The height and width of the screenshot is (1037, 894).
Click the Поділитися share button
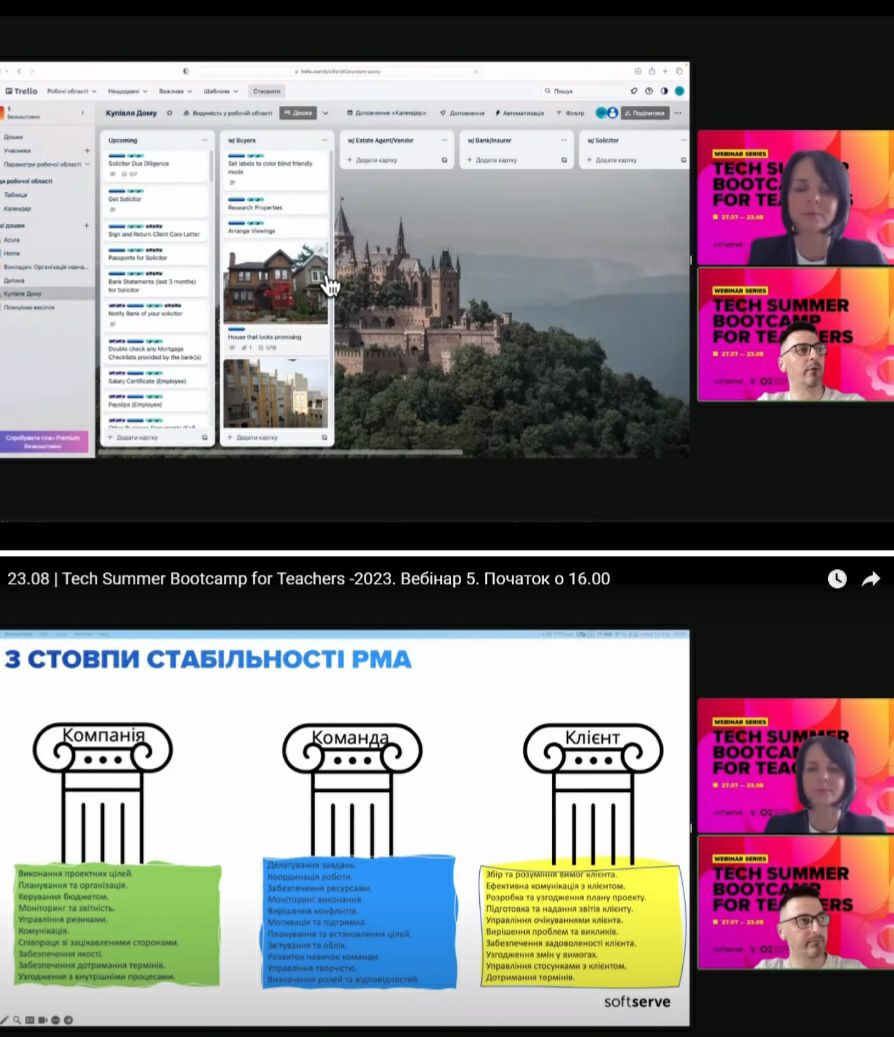tap(645, 113)
